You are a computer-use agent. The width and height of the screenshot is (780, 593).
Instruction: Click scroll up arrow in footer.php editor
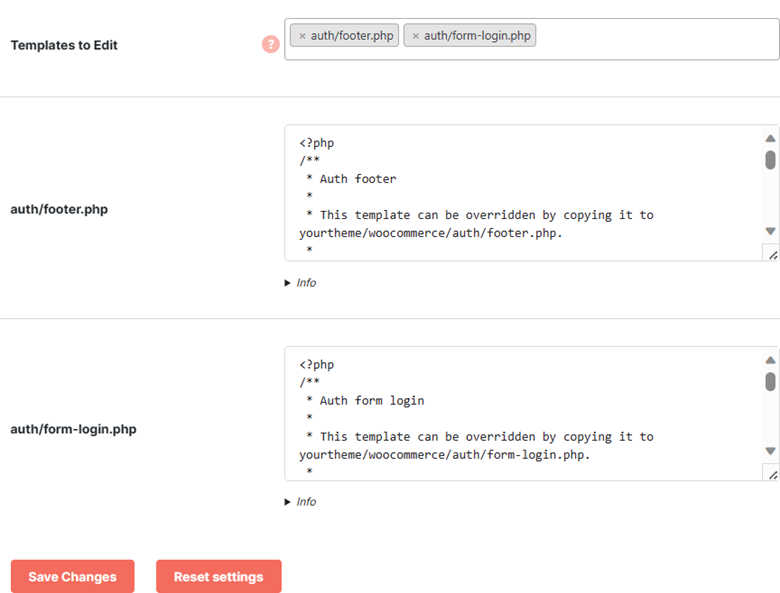tap(770, 138)
